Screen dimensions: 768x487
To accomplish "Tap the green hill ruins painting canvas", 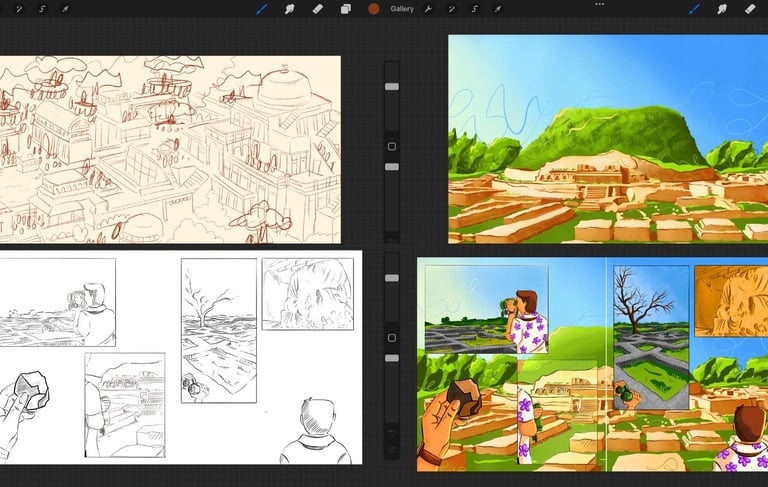I will pos(608,139).
